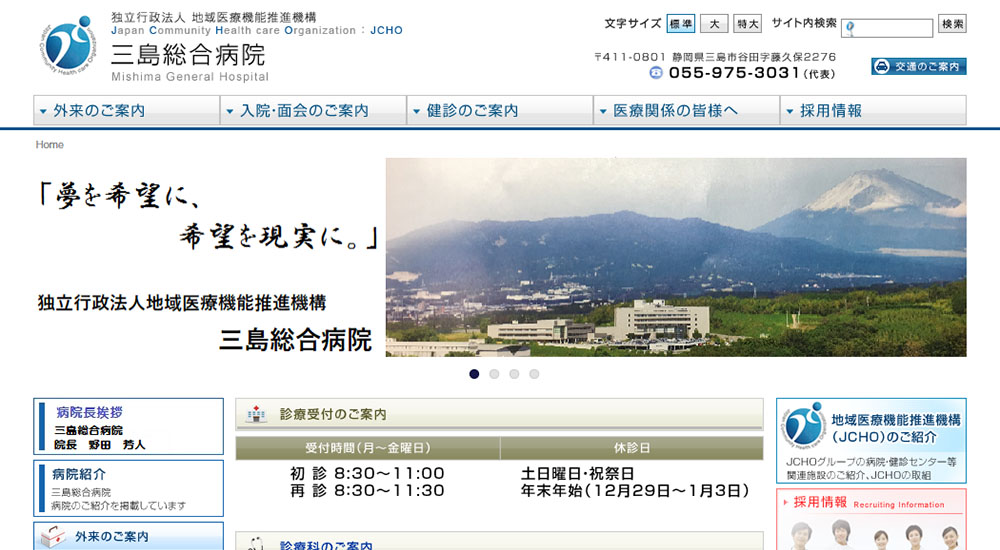
Task: Click the 休診日 table header
Action: pos(632,448)
